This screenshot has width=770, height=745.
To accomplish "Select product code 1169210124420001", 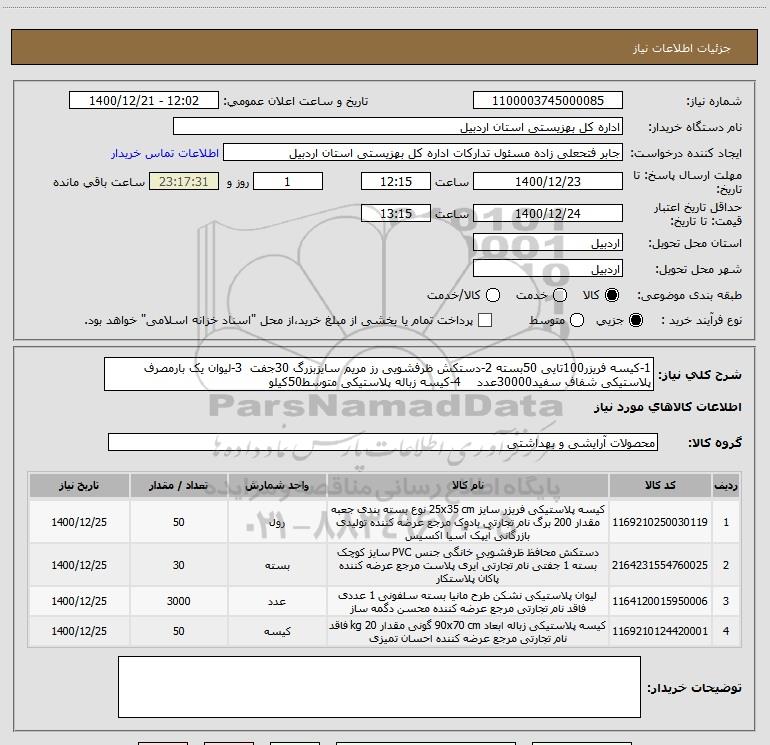I will [x=660, y=631].
